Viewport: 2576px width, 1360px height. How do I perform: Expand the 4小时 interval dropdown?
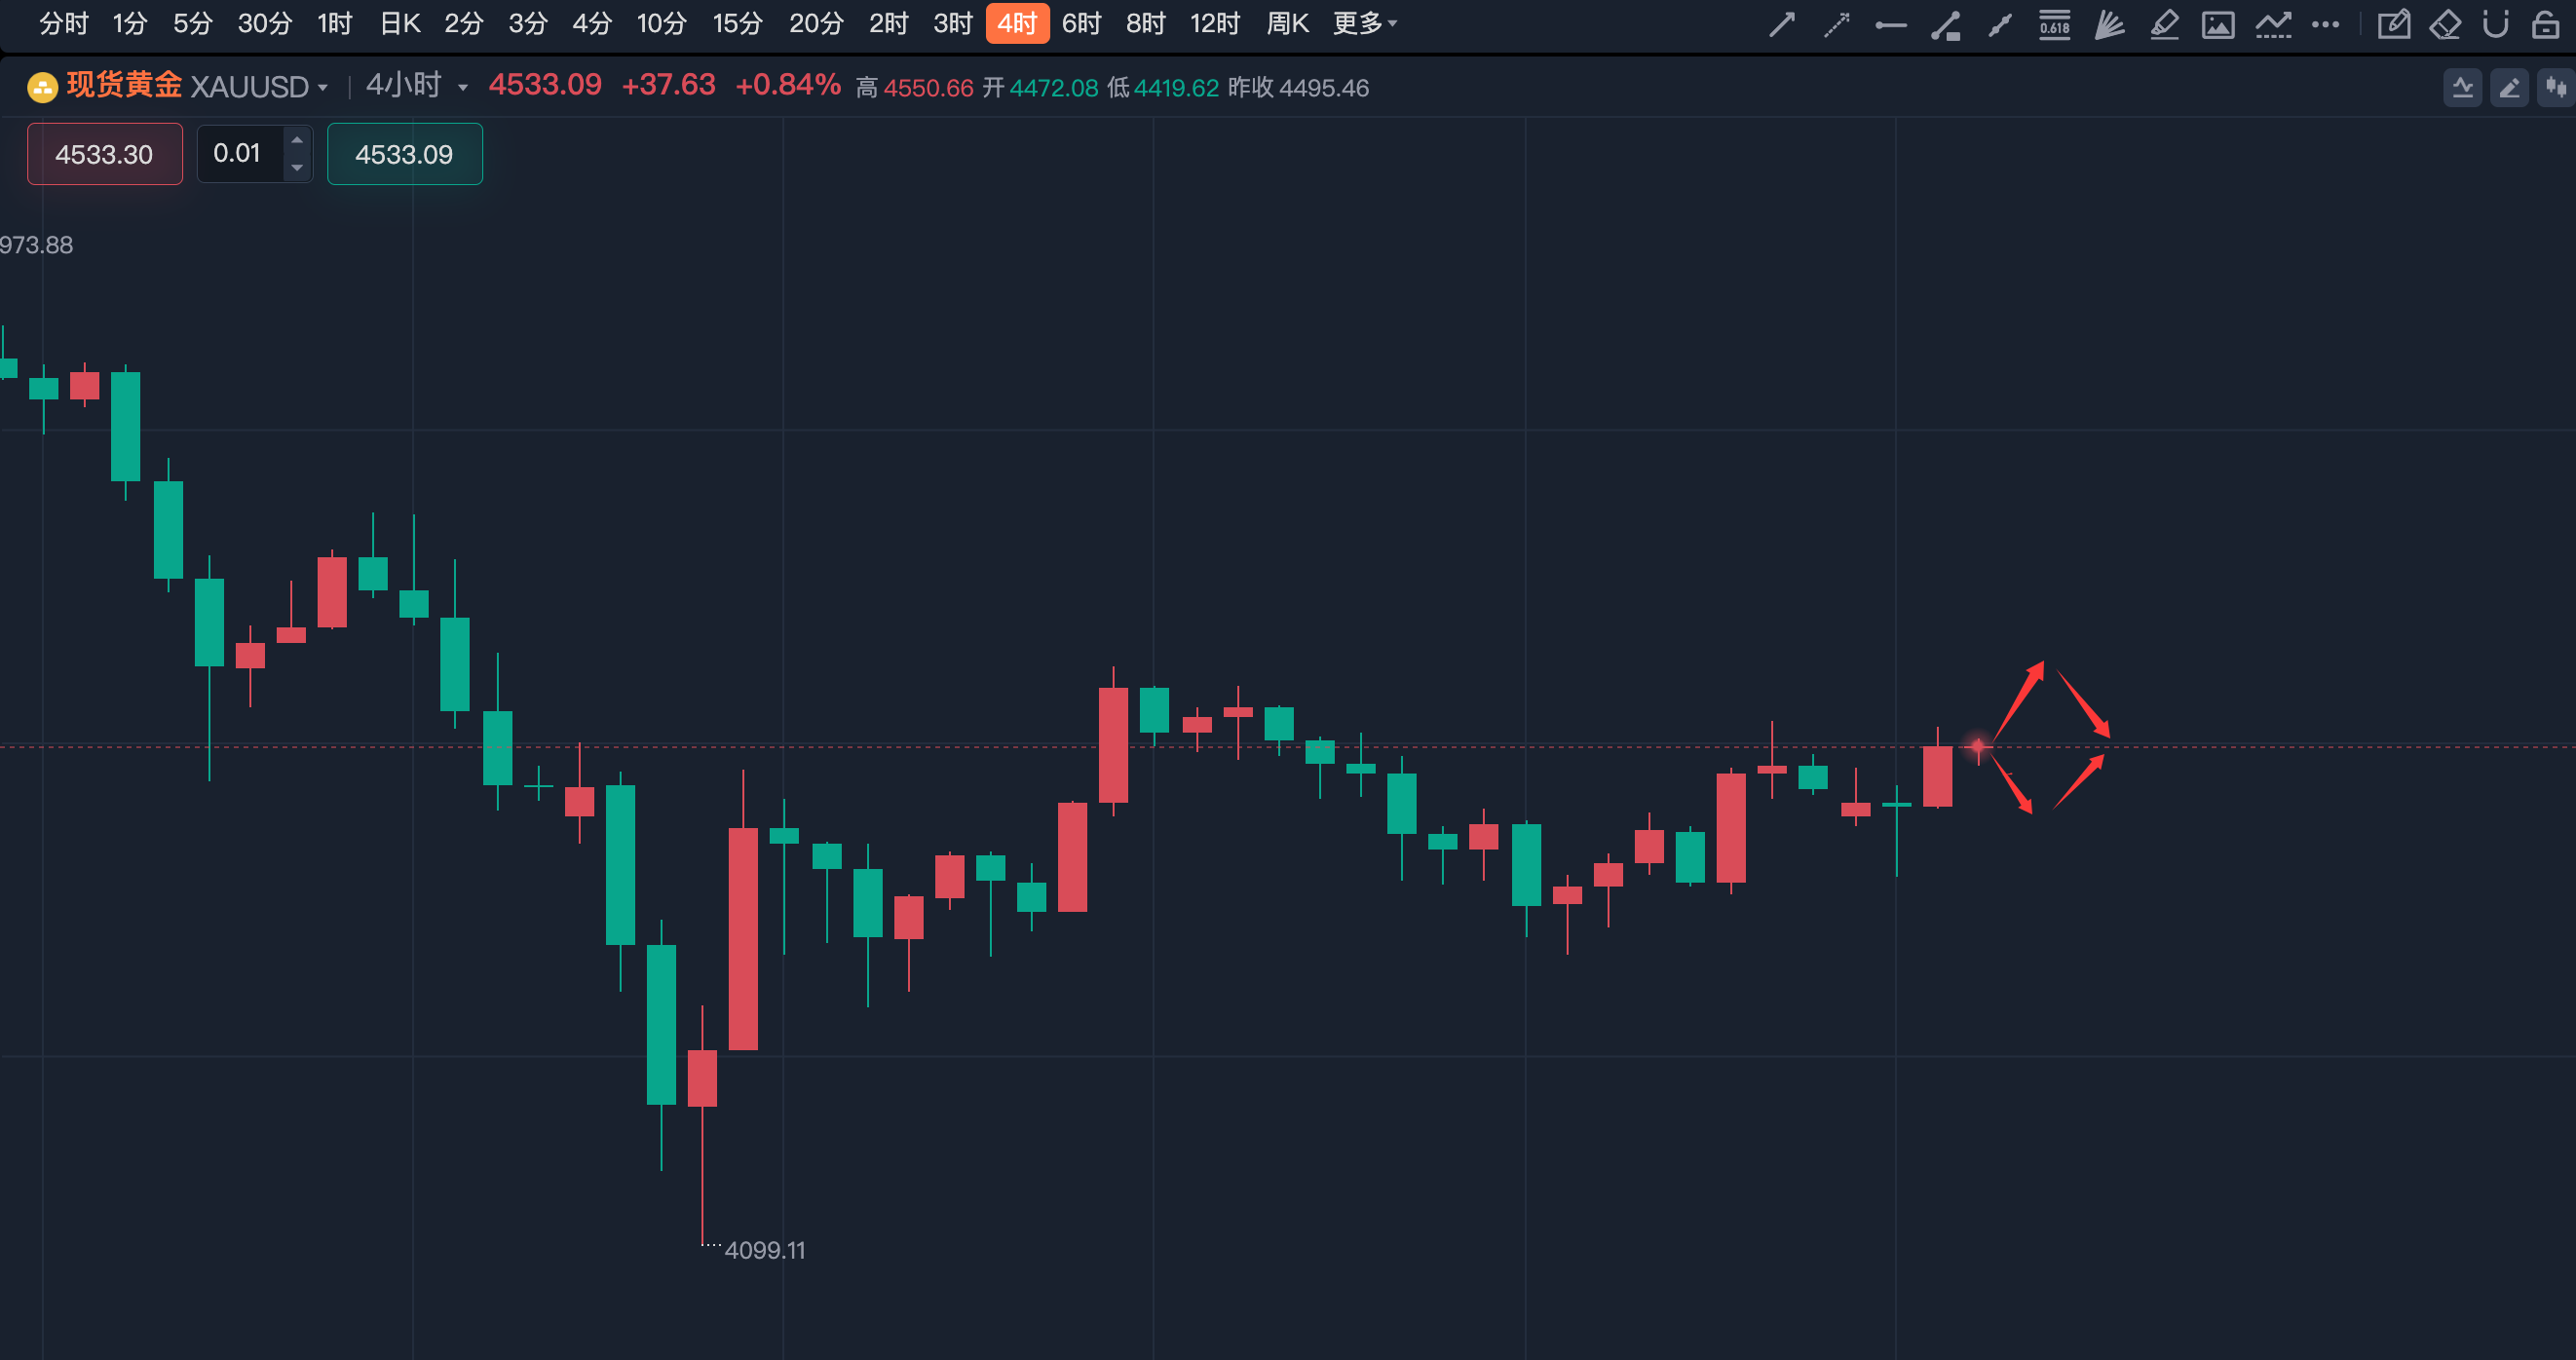pos(414,85)
